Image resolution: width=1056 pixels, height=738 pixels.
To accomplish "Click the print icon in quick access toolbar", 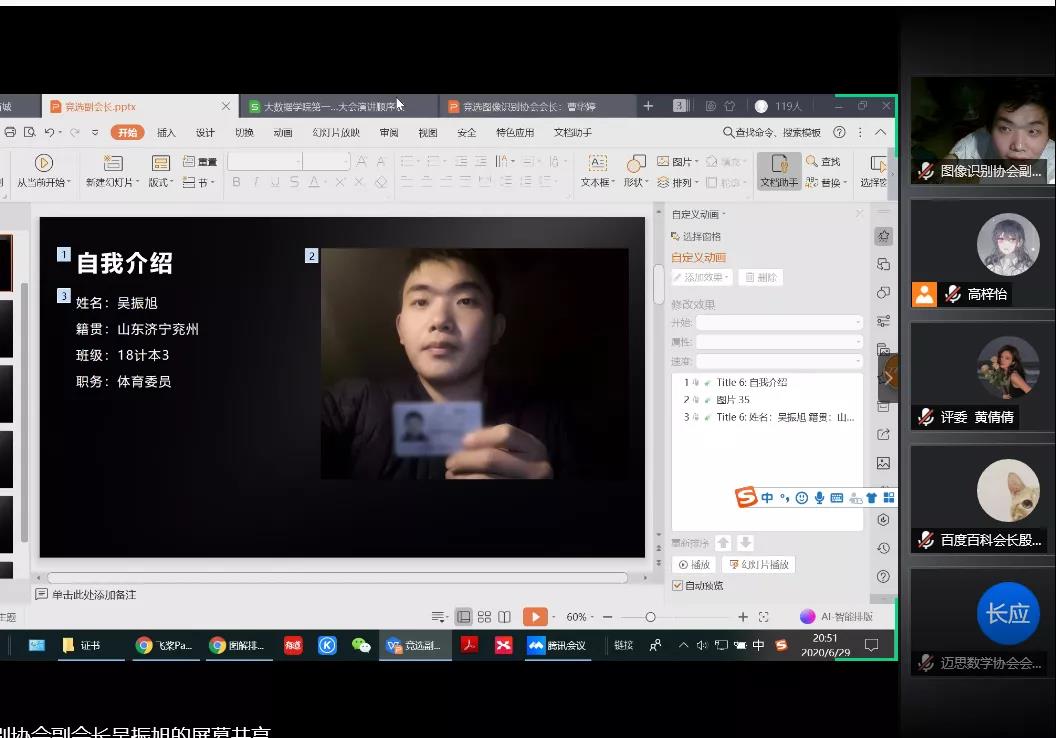I will click(10, 133).
